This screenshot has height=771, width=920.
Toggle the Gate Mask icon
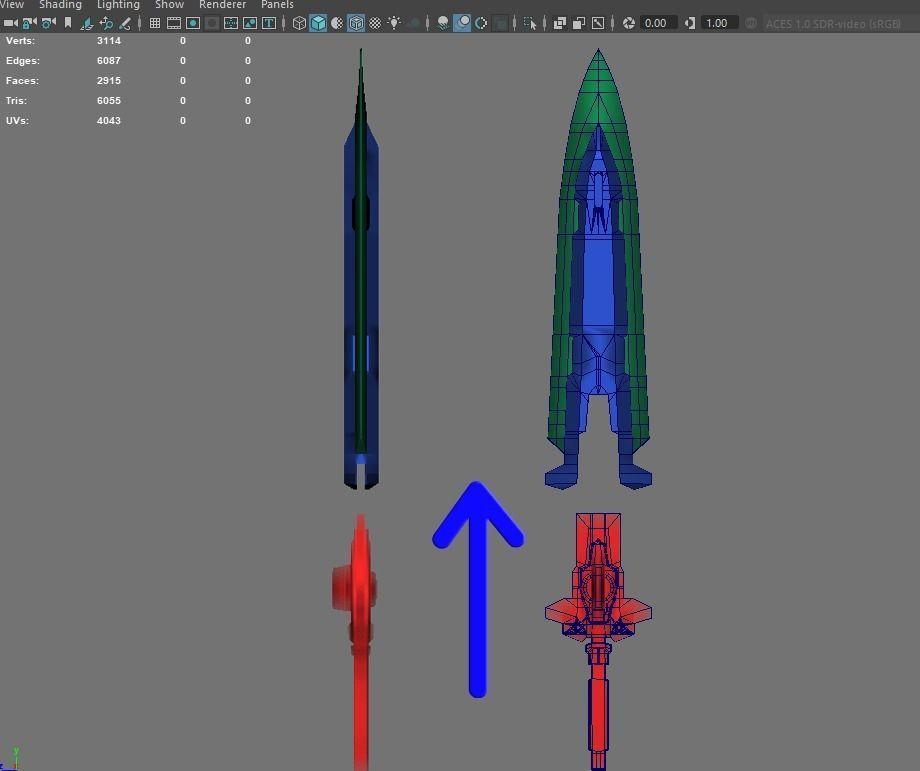pyautogui.click(x=212, y=23)
